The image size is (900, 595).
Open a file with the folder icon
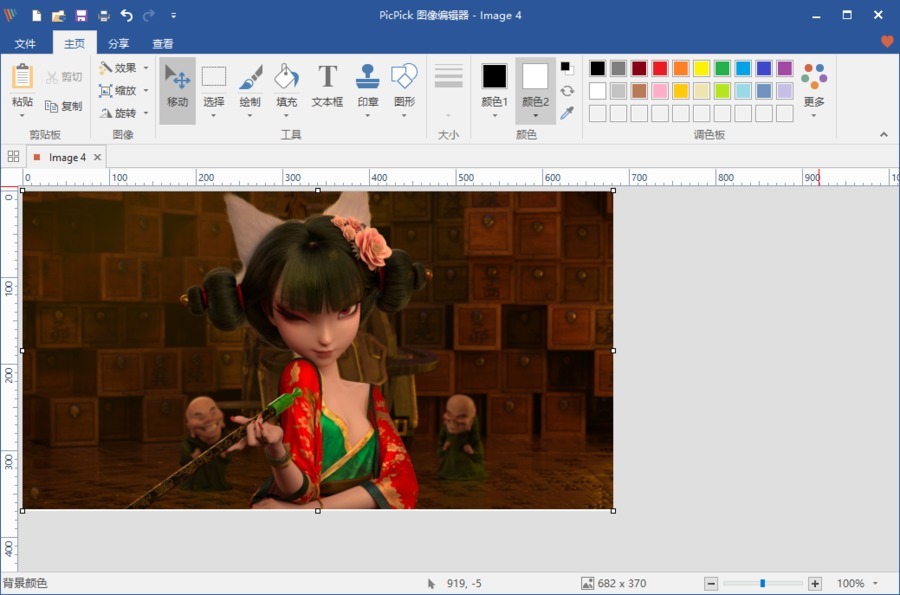[59, 15]
